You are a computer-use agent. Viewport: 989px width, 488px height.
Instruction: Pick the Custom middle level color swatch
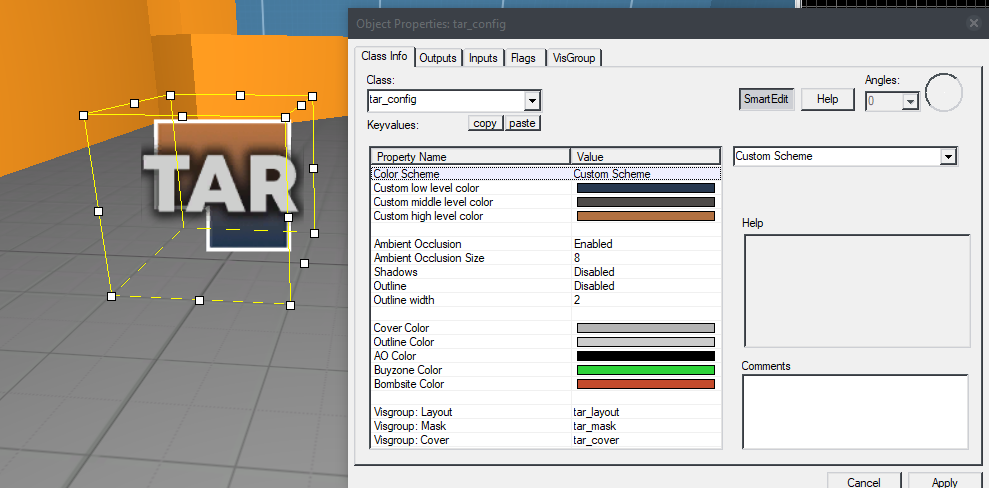tap(646, 202)
